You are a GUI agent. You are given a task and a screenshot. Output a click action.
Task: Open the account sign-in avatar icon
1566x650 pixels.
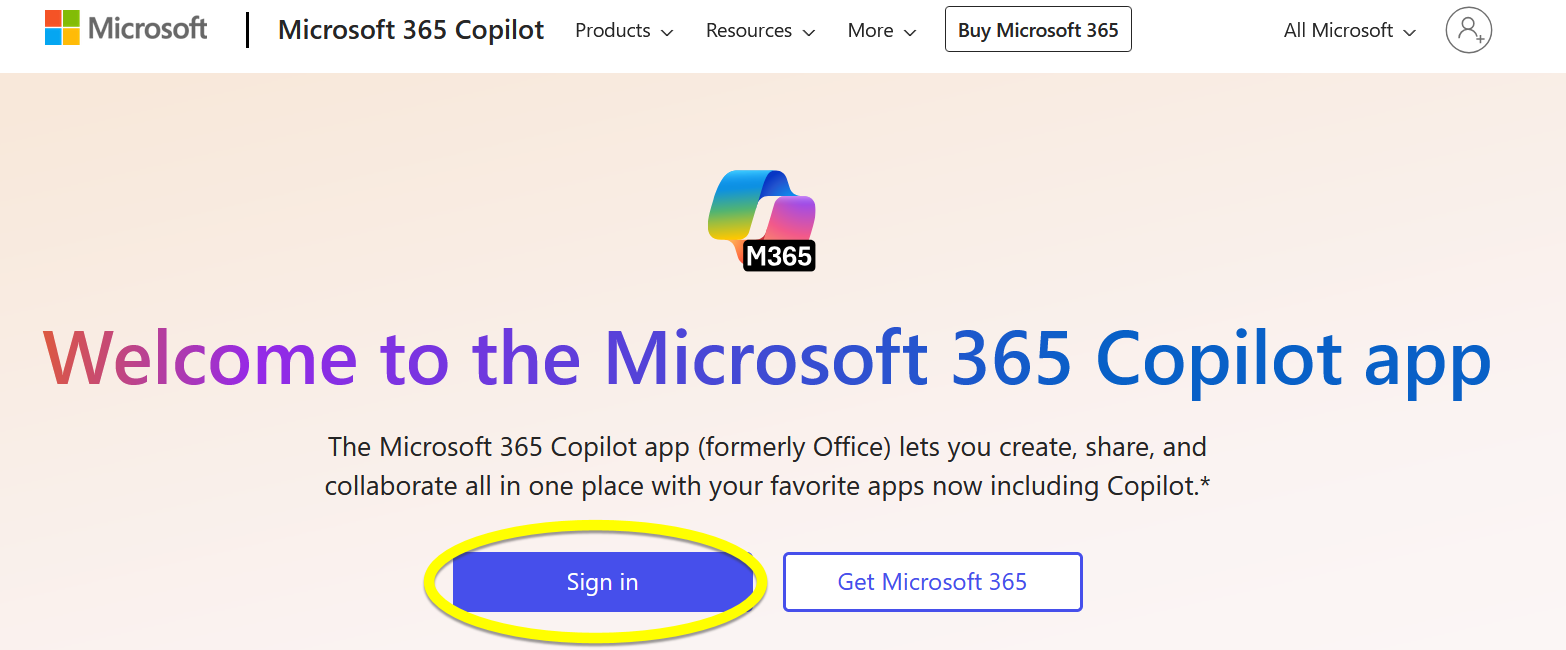[x=1468, y=30]
